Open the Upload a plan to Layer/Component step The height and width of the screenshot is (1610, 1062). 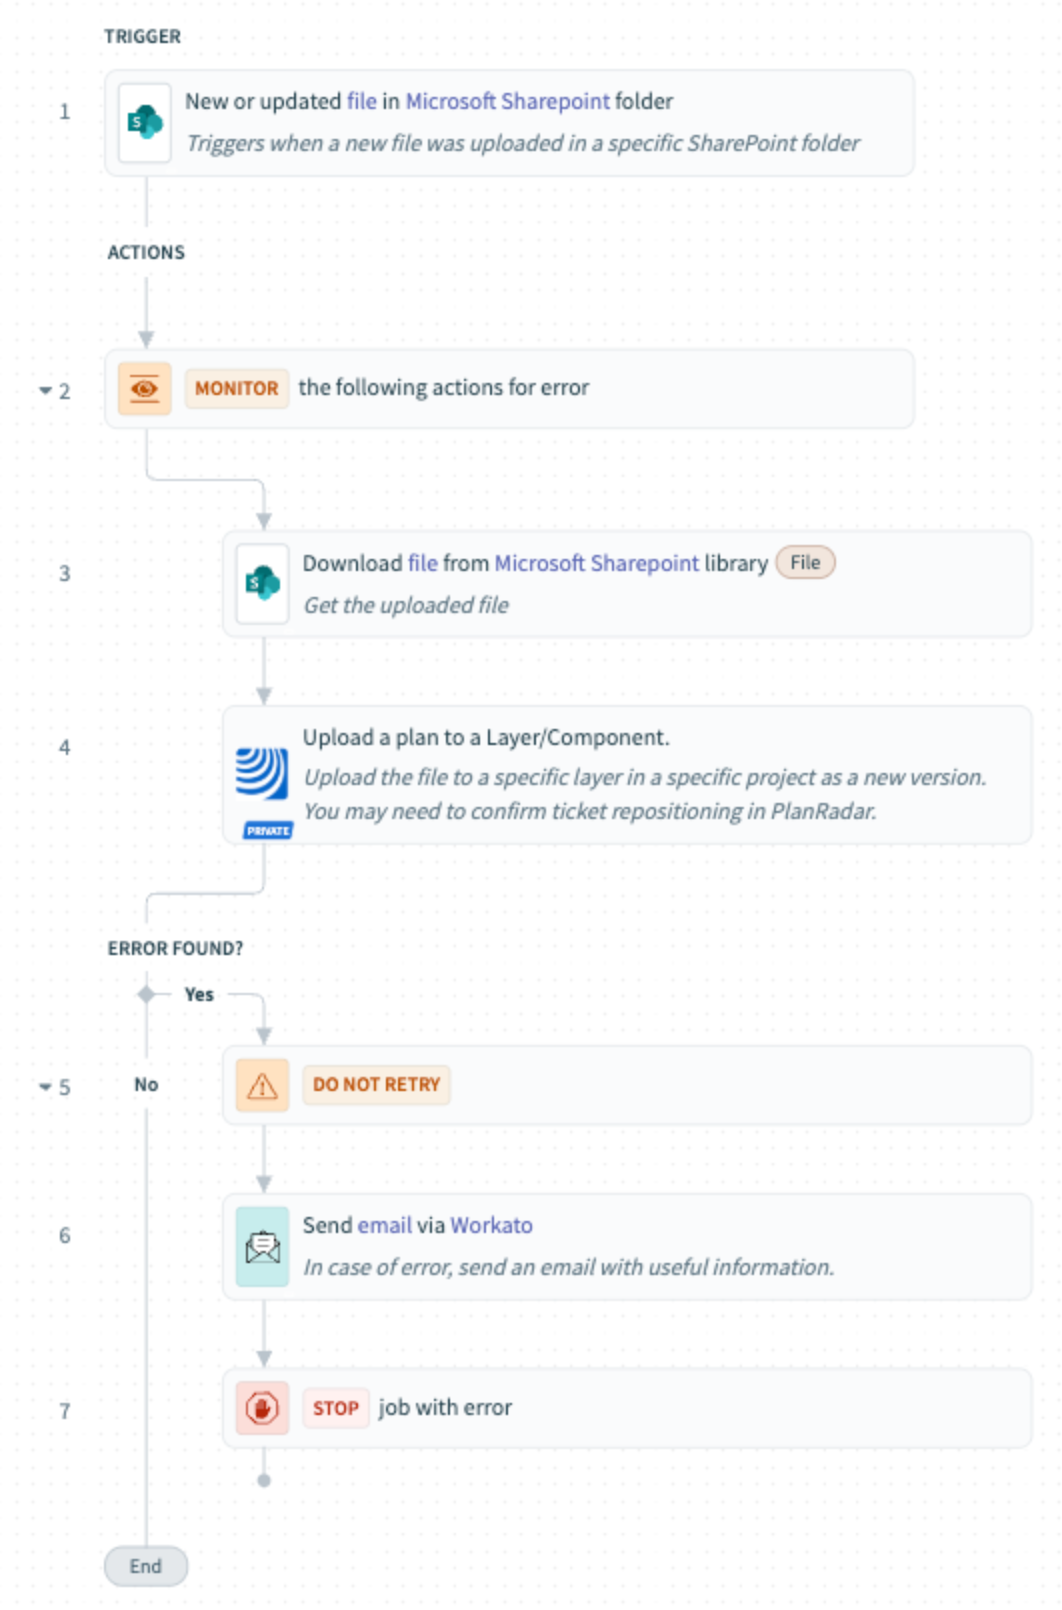pyautogui.click(x=486, y=738)
